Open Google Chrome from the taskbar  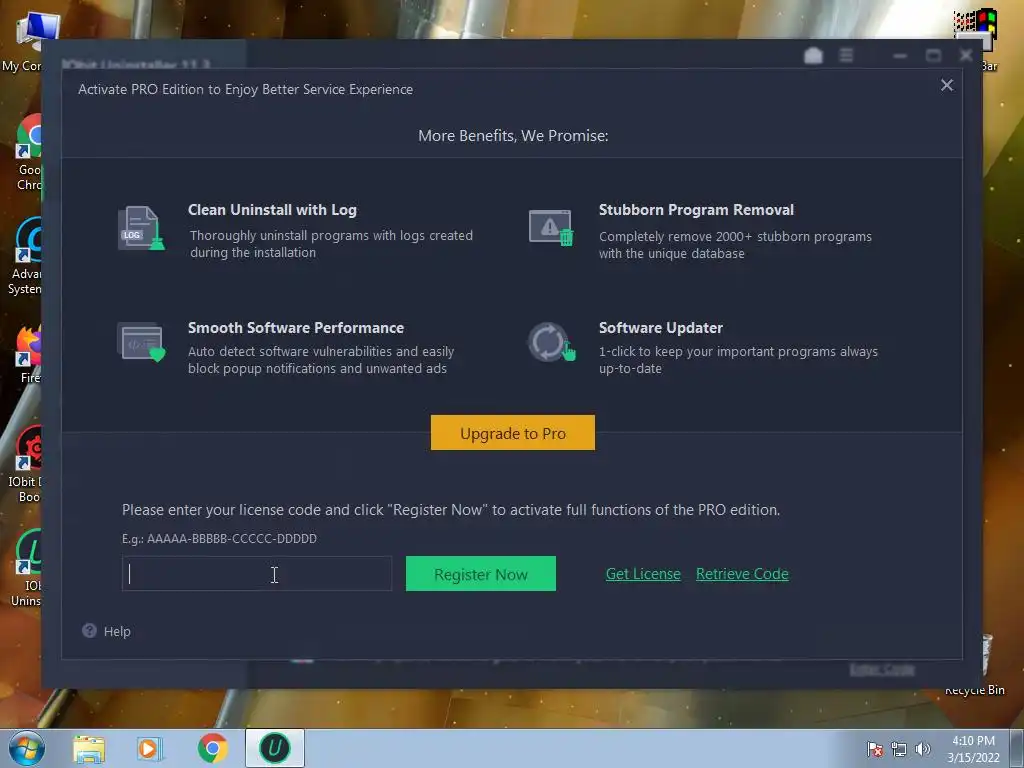click(x=212, y=748)
